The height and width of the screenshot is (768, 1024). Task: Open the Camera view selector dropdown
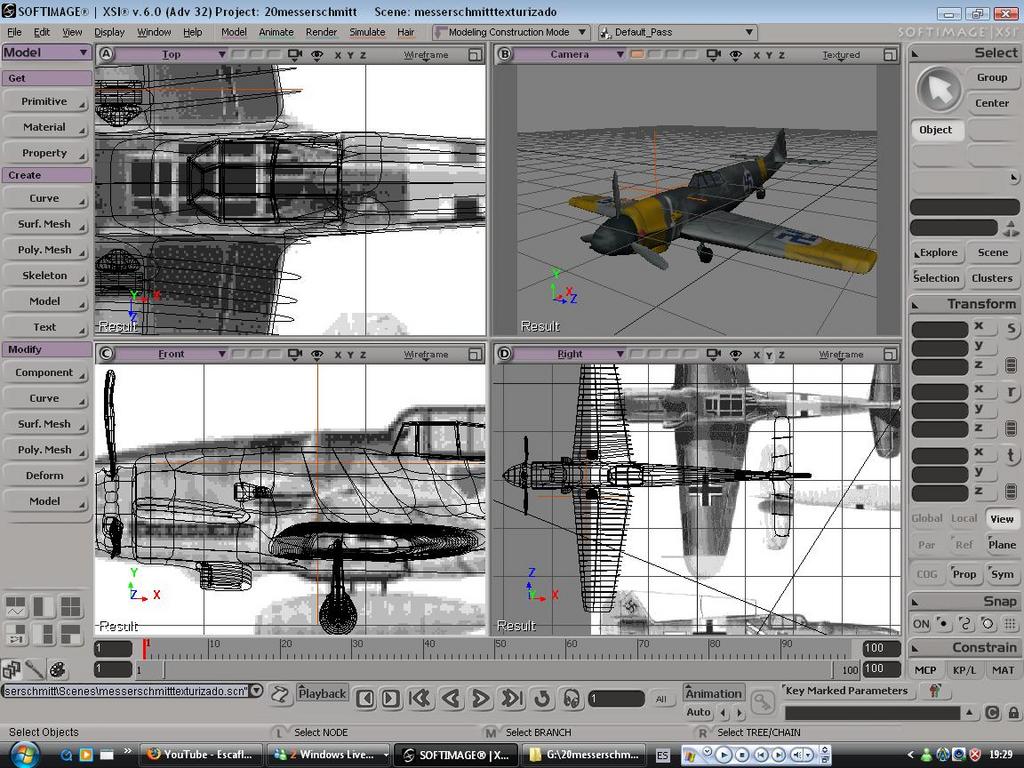coord(569,55)
